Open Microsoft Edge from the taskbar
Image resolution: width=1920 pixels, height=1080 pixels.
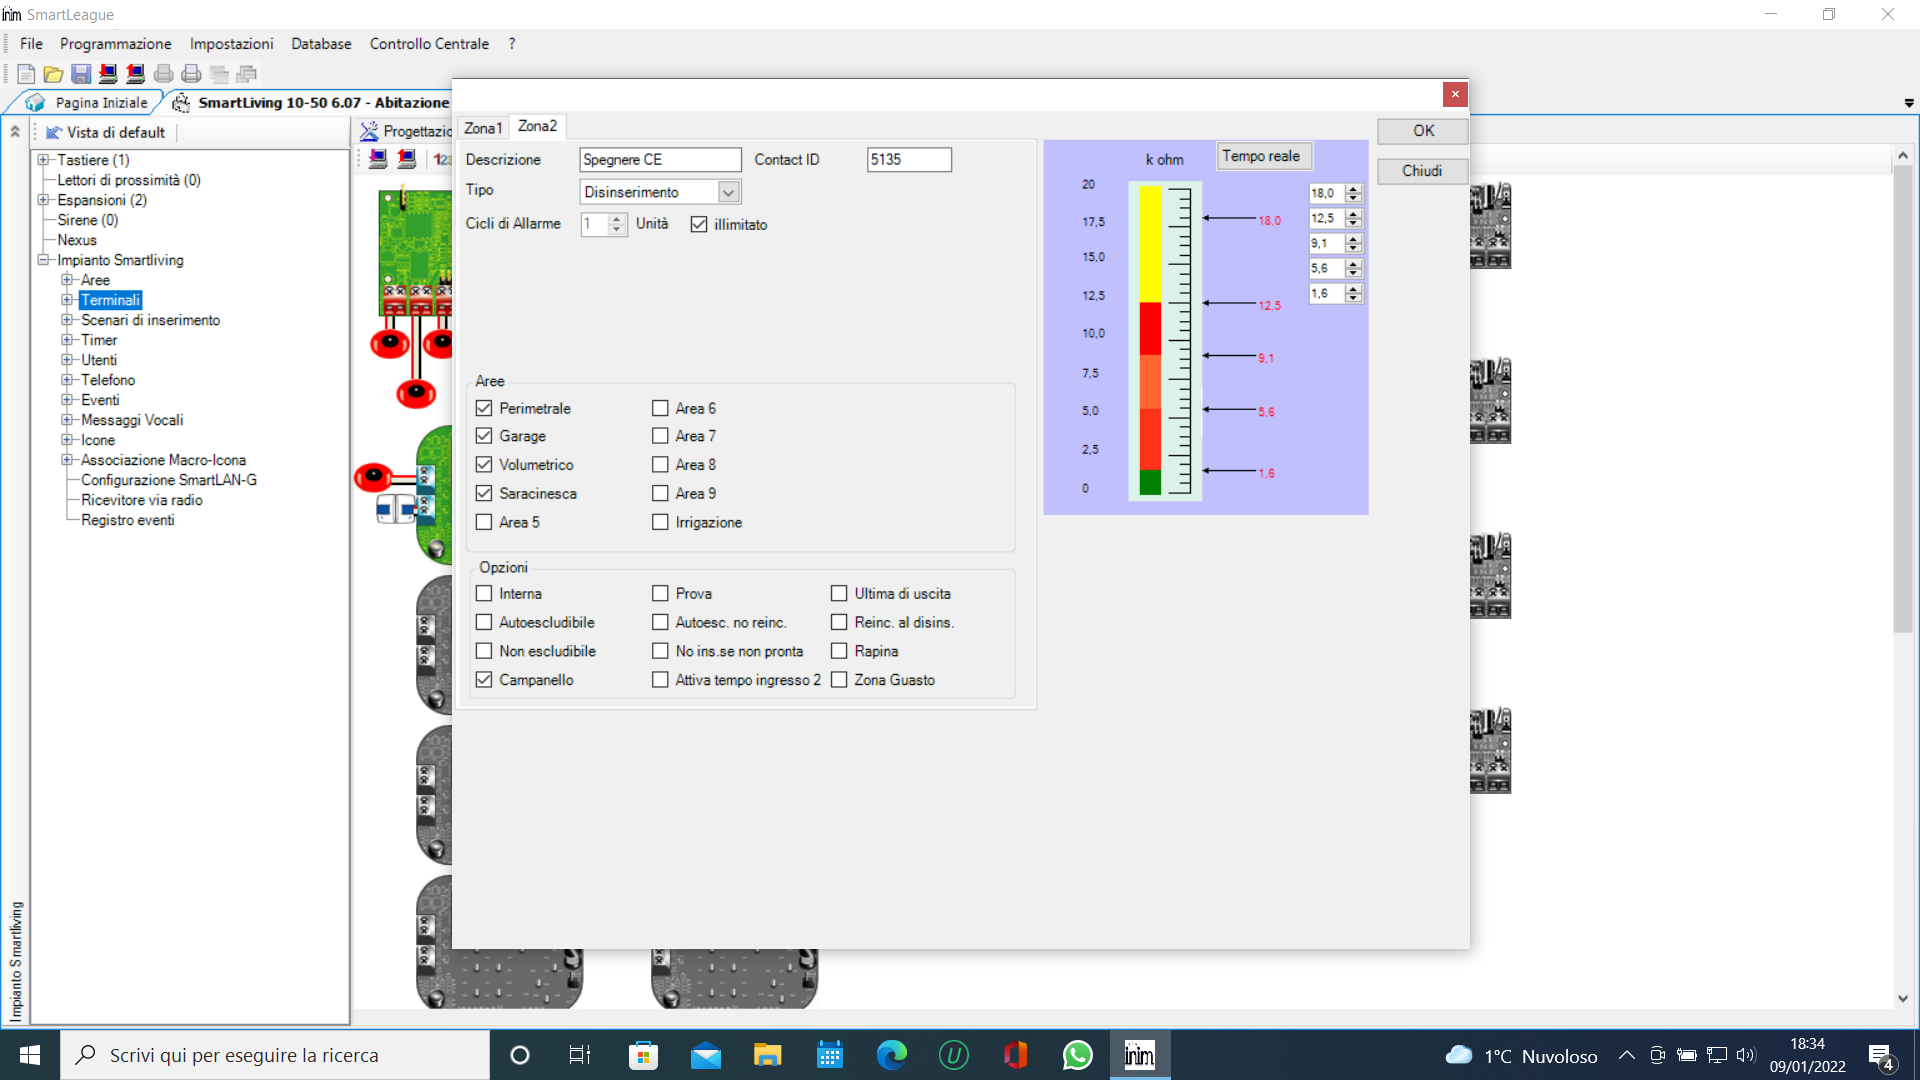pos(891,1055)
